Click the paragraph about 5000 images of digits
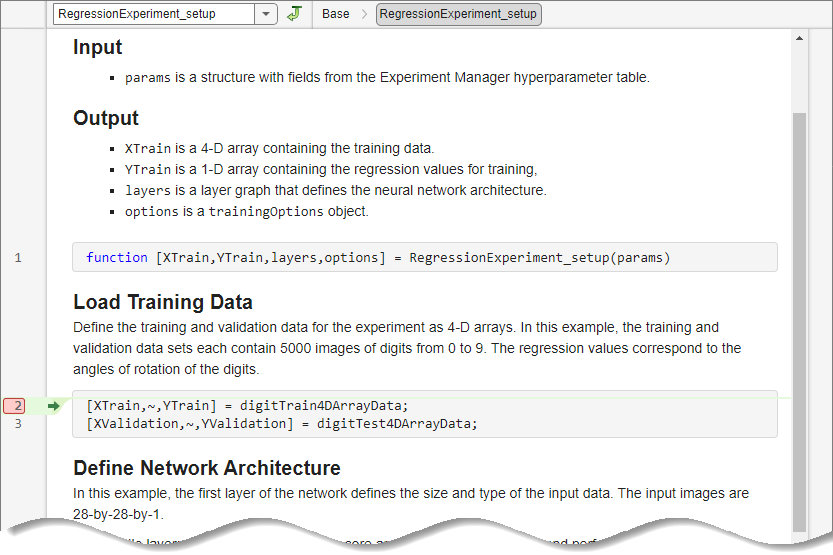833x555 pixels. 407,348
